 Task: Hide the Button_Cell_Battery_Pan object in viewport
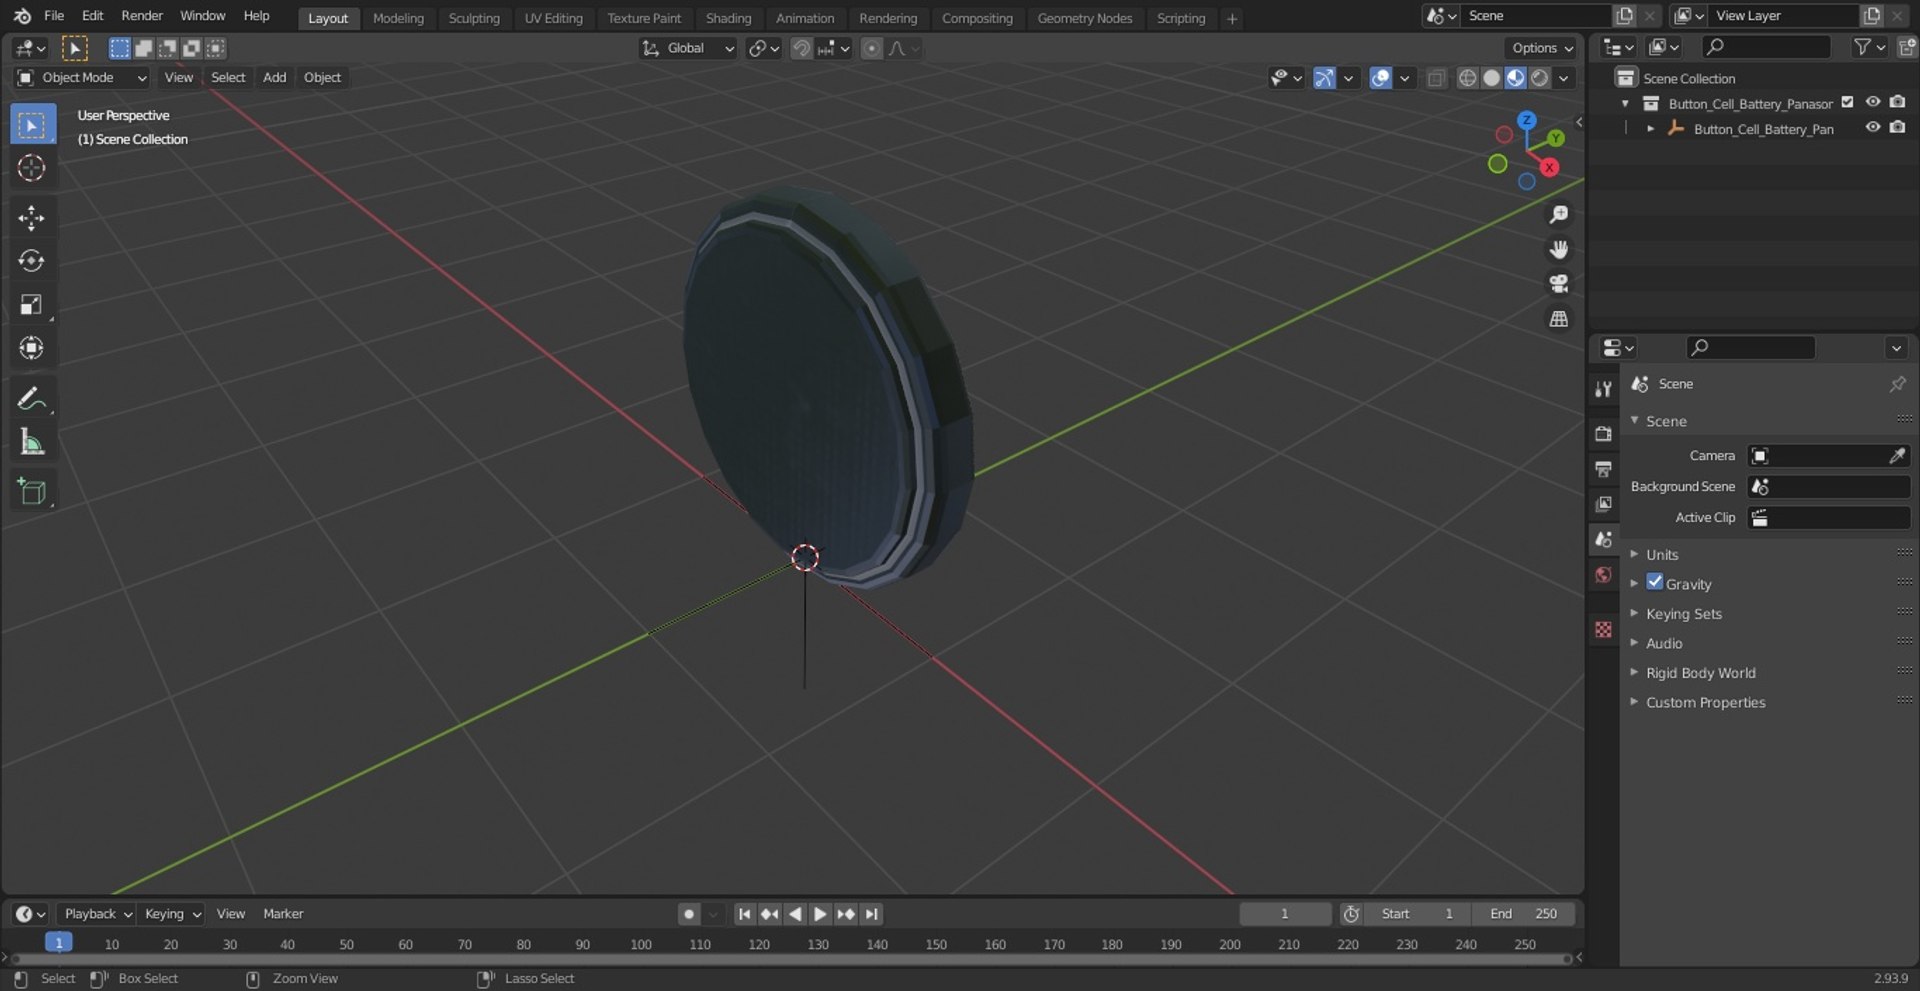pos(1873,127)
